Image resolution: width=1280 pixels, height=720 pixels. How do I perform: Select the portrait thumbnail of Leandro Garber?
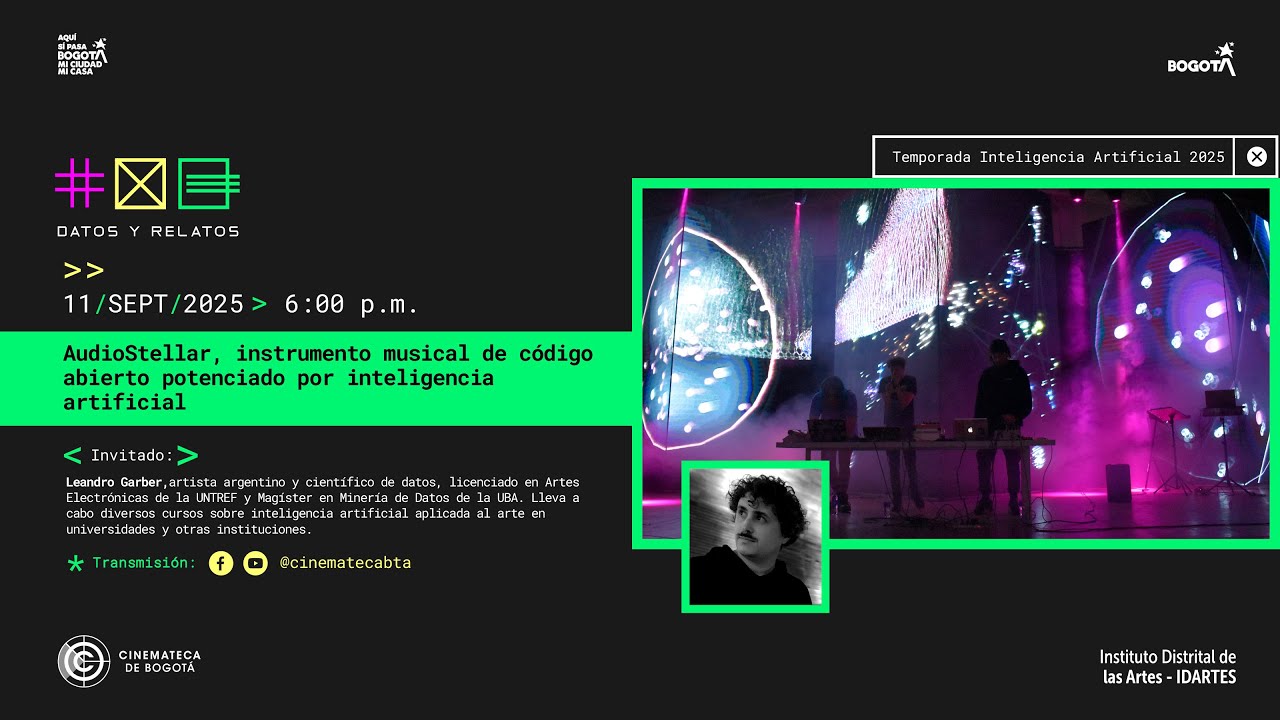755,536
